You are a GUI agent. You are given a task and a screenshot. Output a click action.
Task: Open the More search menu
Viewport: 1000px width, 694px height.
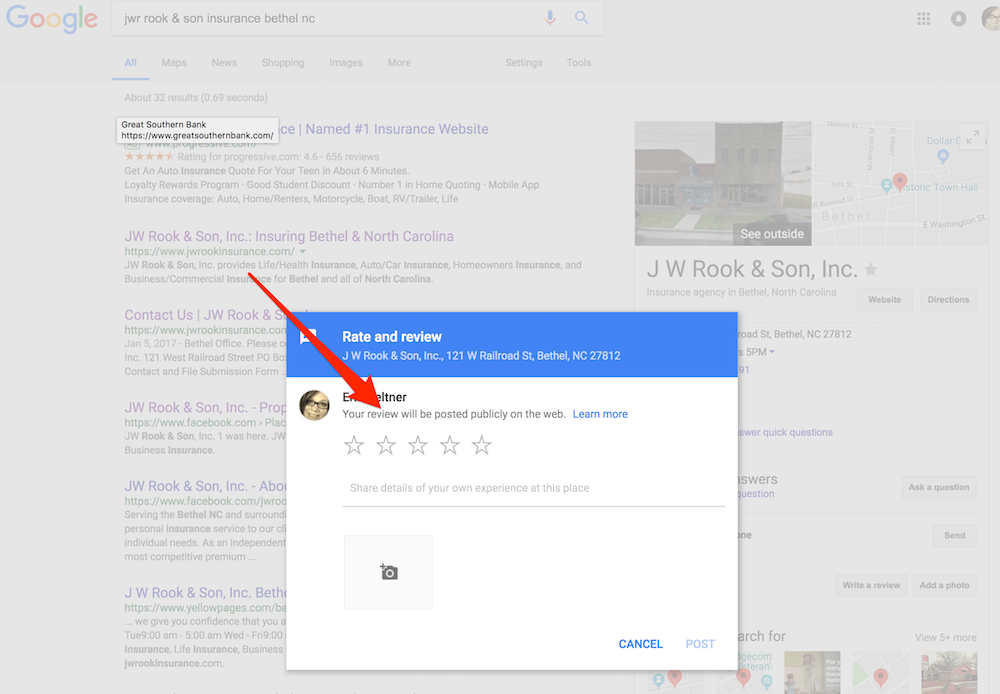[399, 63]
